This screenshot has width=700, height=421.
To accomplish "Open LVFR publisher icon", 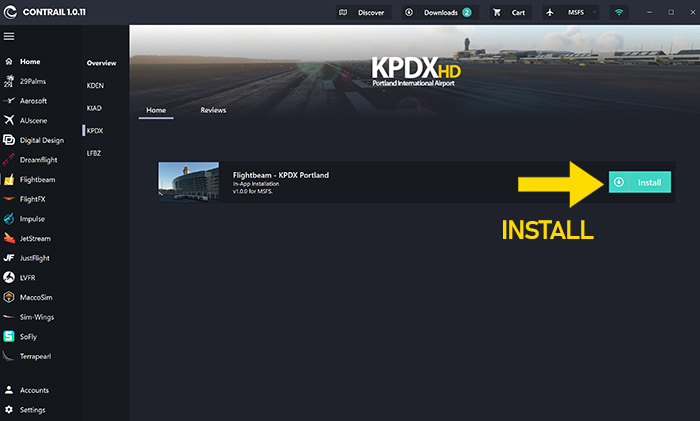I will (9, 278).
